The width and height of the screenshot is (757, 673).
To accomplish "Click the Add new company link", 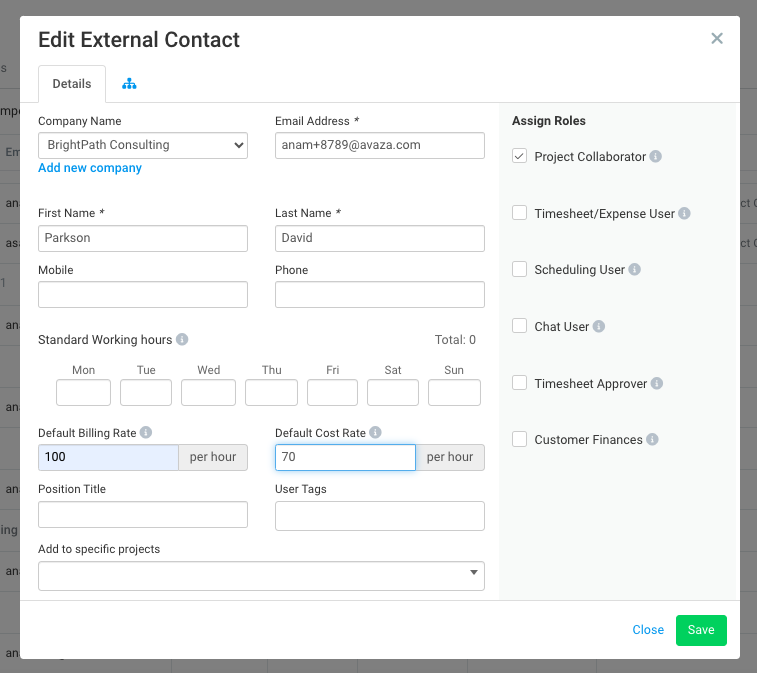I will tap(90, 168).
